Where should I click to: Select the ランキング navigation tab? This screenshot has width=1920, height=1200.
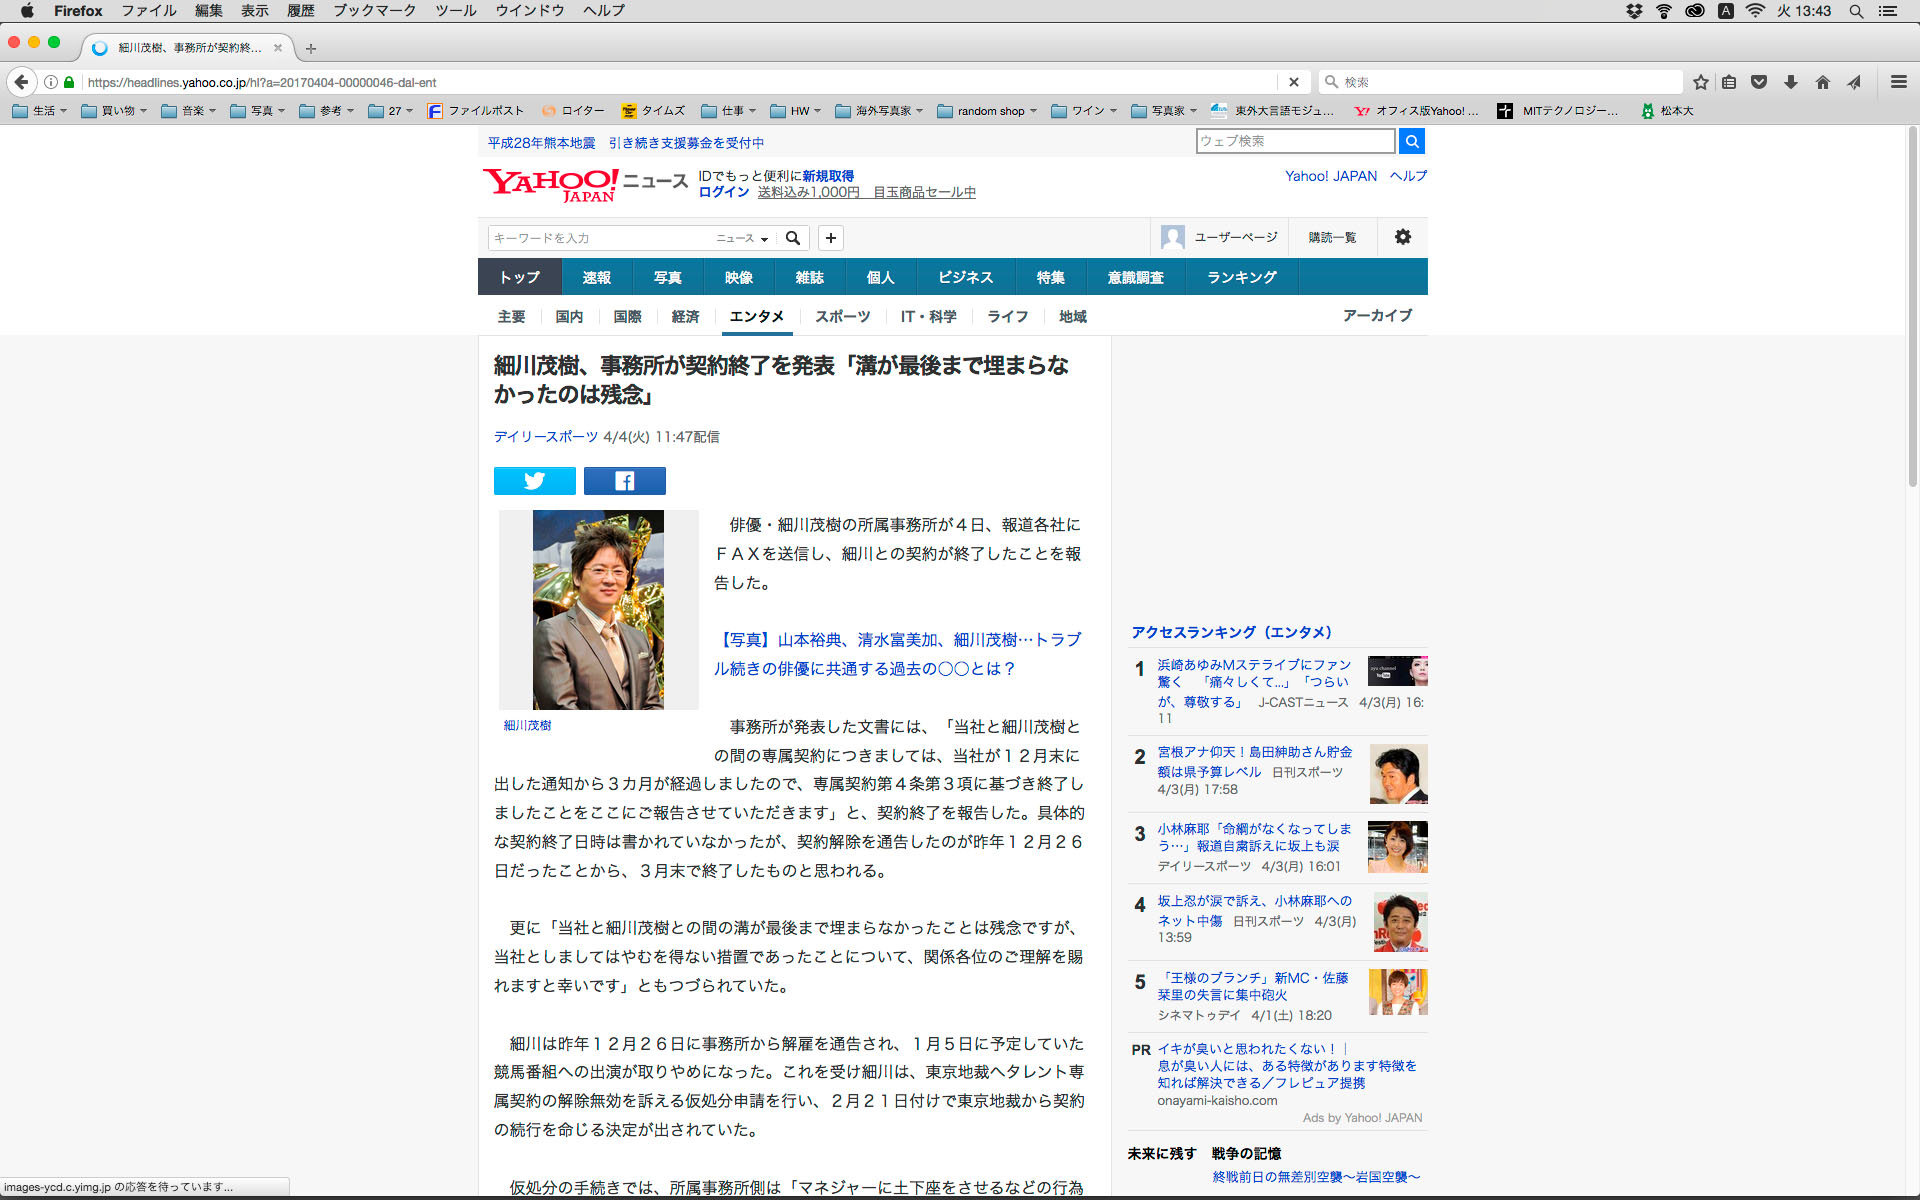(1241, 277)
